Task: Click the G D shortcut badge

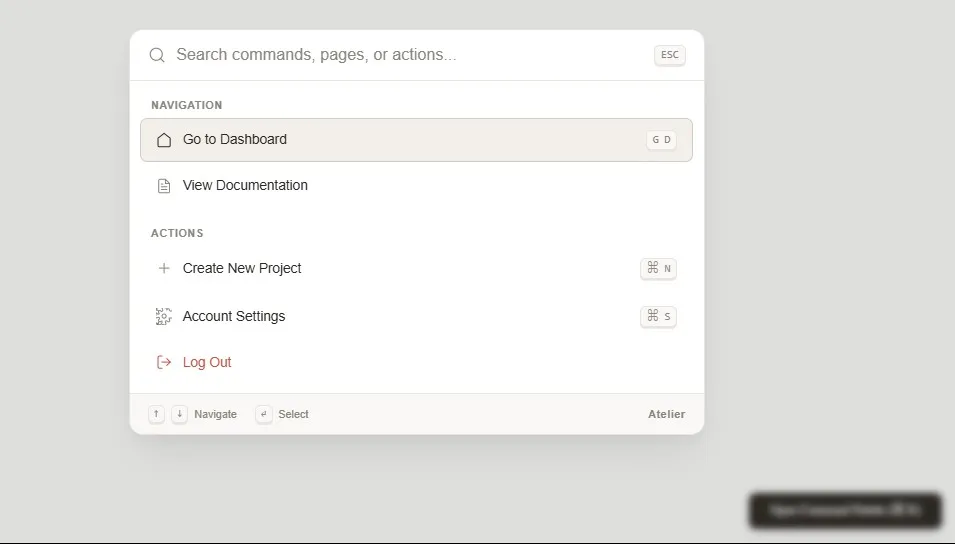Action: click(661, 140)
